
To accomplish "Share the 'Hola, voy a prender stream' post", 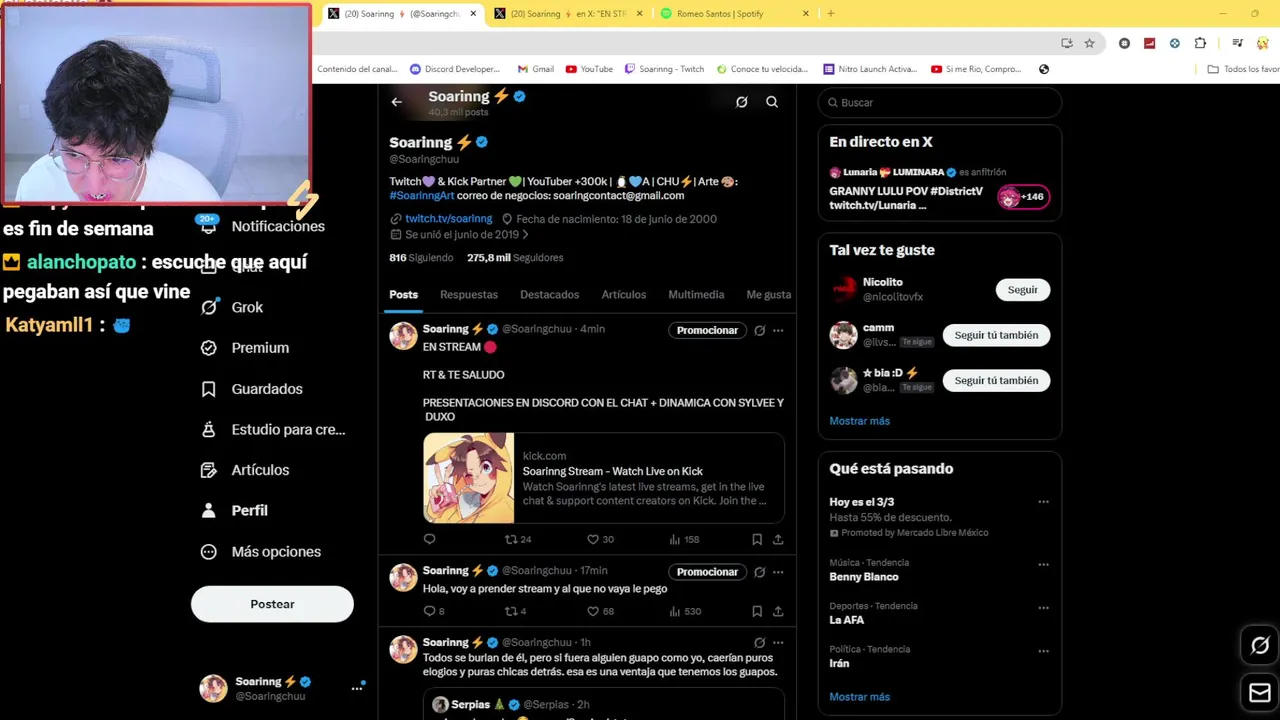I will point(778,611).
